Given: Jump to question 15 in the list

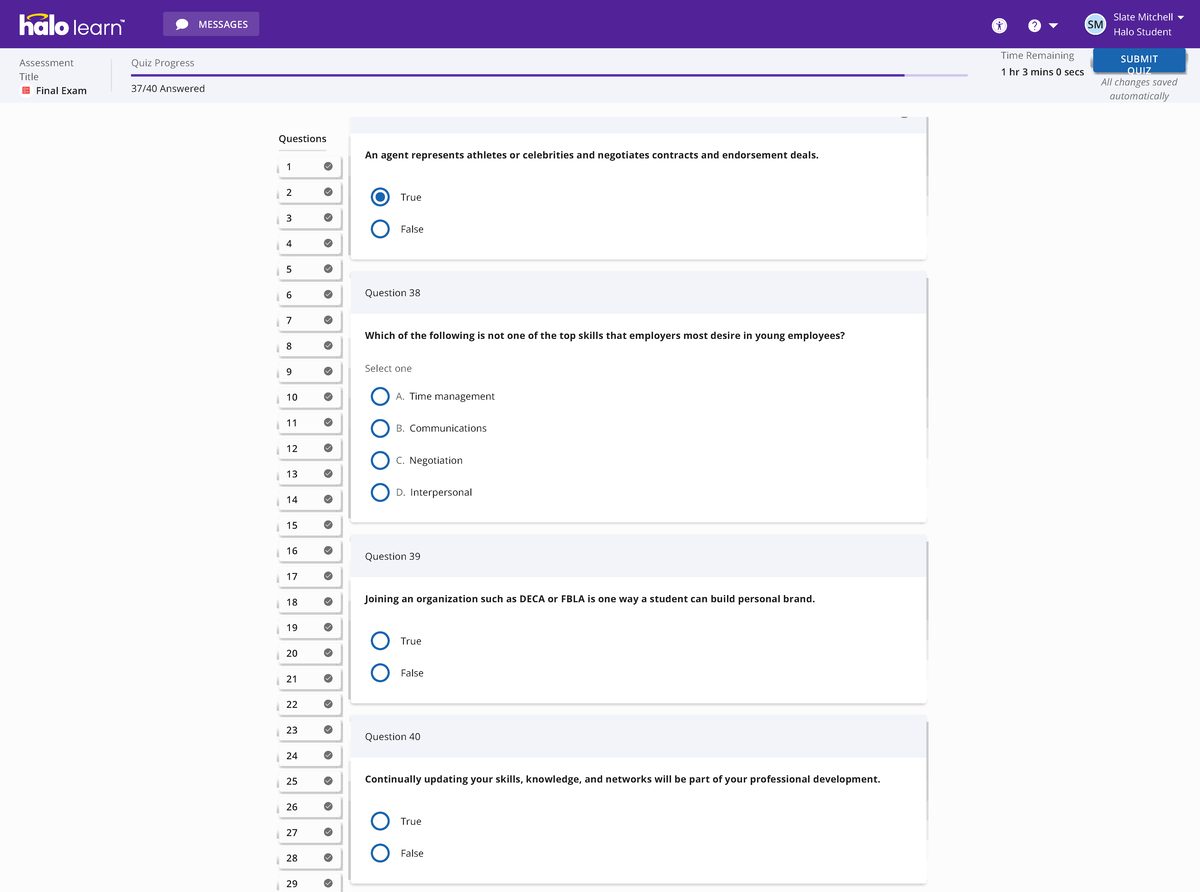Looking at the screenshot, I should pyautogui.click(x=310, y=525).
